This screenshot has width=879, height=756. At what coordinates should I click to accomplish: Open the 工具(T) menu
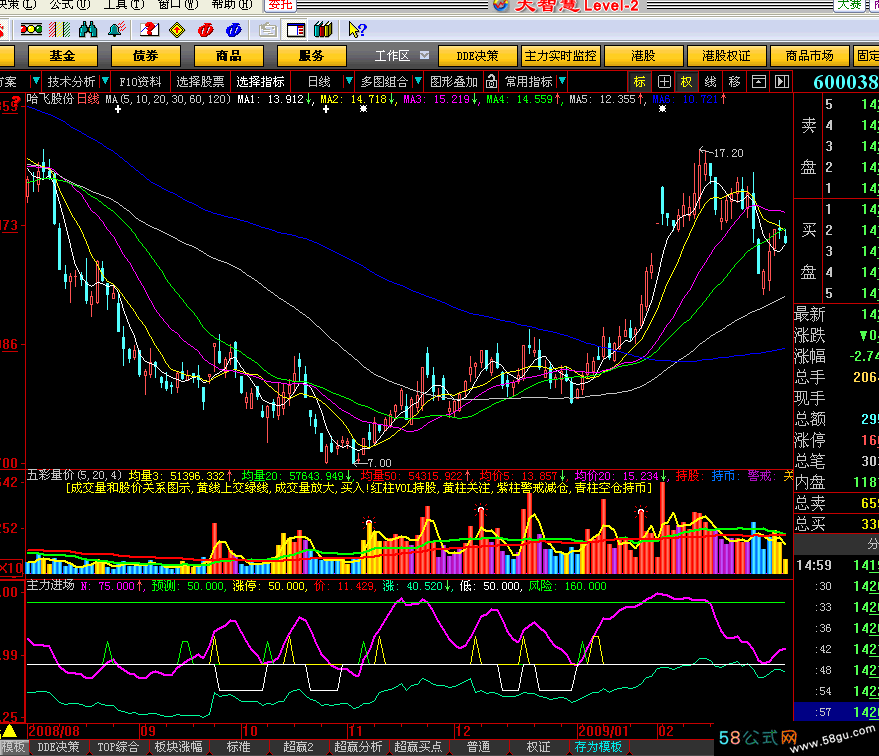click(x=123, y=4)
